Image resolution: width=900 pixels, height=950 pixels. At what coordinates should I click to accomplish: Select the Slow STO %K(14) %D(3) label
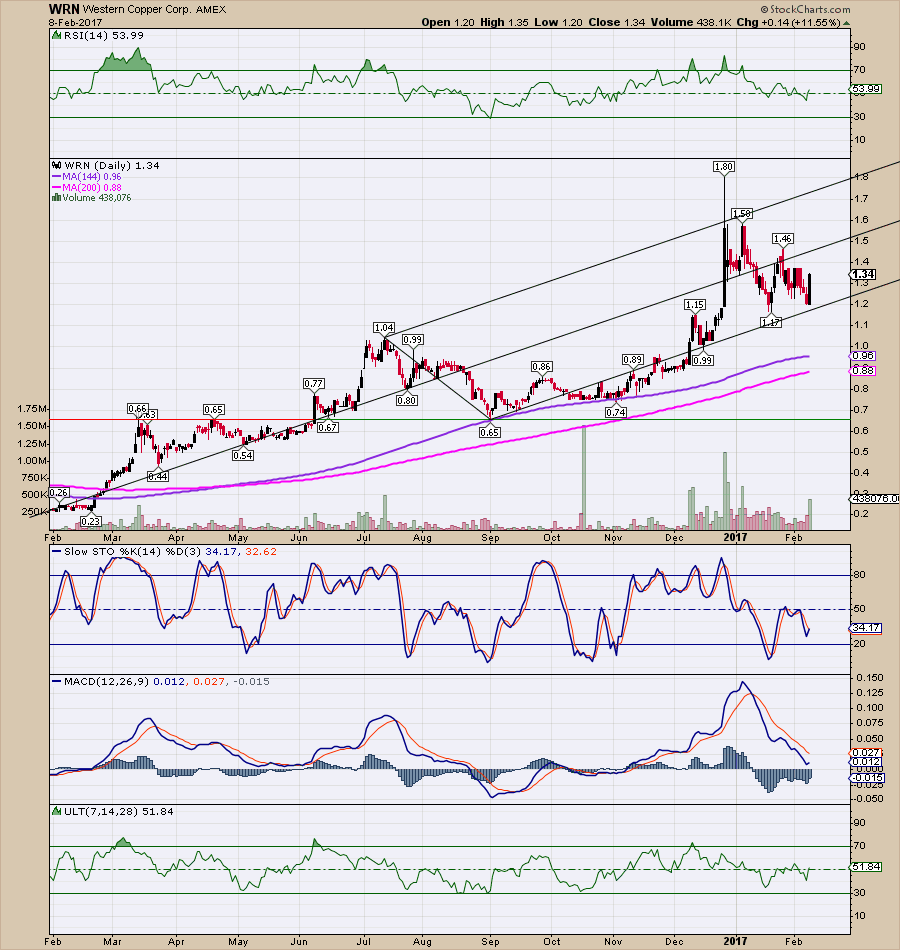click(133, 552)
